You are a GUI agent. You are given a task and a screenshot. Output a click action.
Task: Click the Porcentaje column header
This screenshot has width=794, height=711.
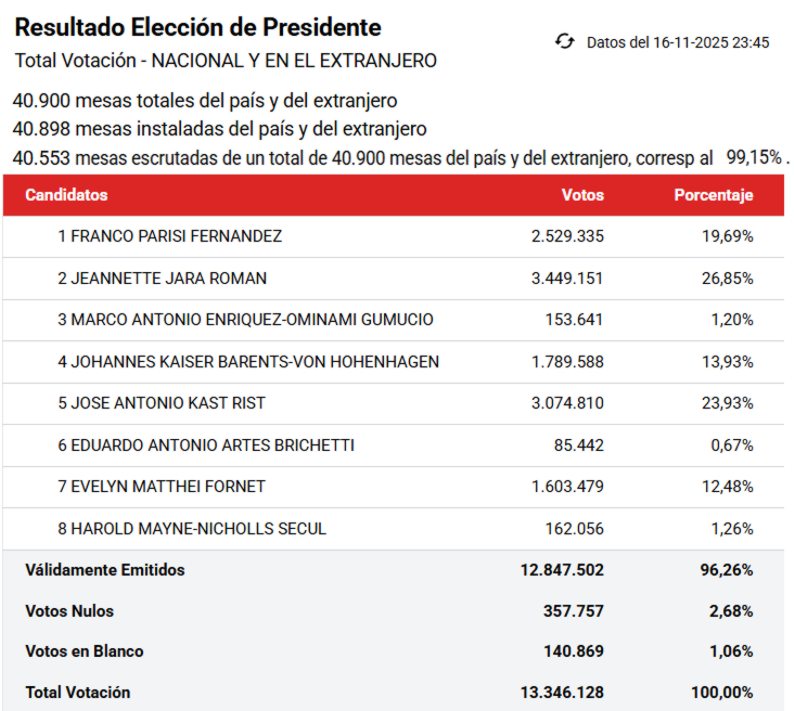tap(713, 195)
